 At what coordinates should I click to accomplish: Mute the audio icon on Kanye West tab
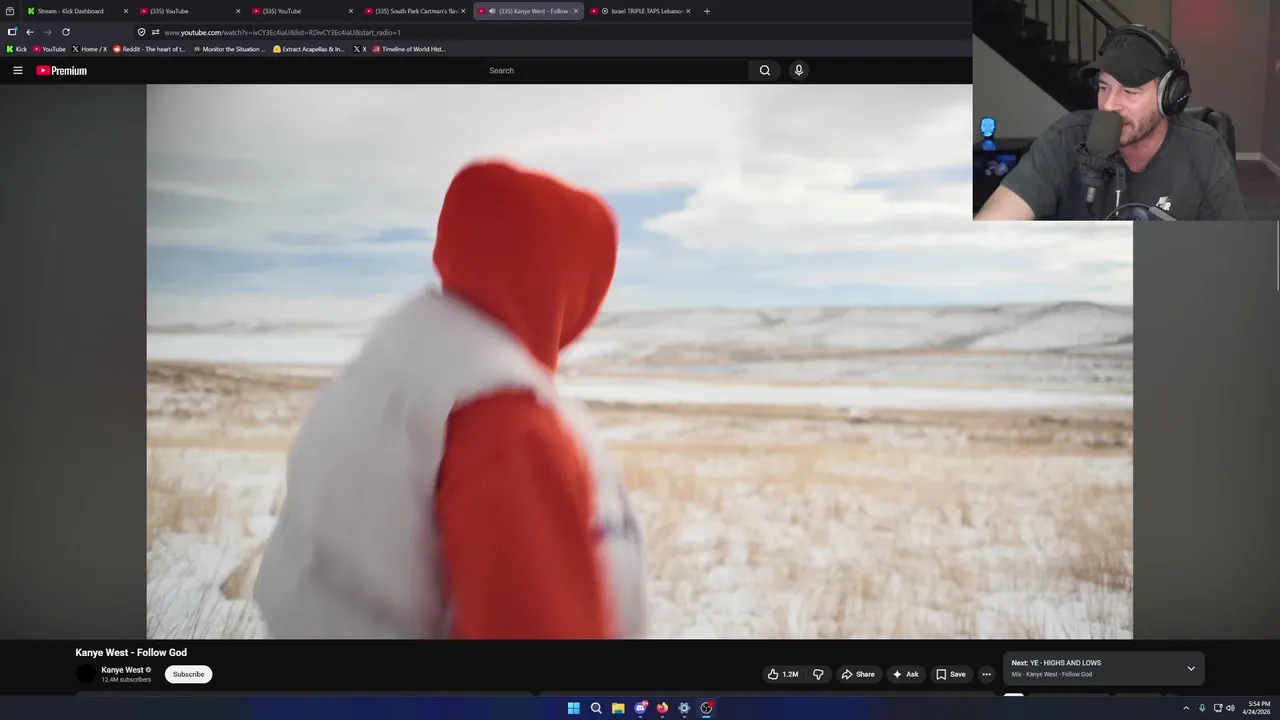click(x=492, y=11)
